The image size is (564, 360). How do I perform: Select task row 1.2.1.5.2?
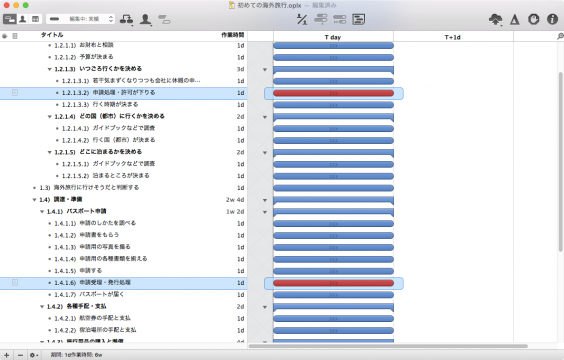123,176
